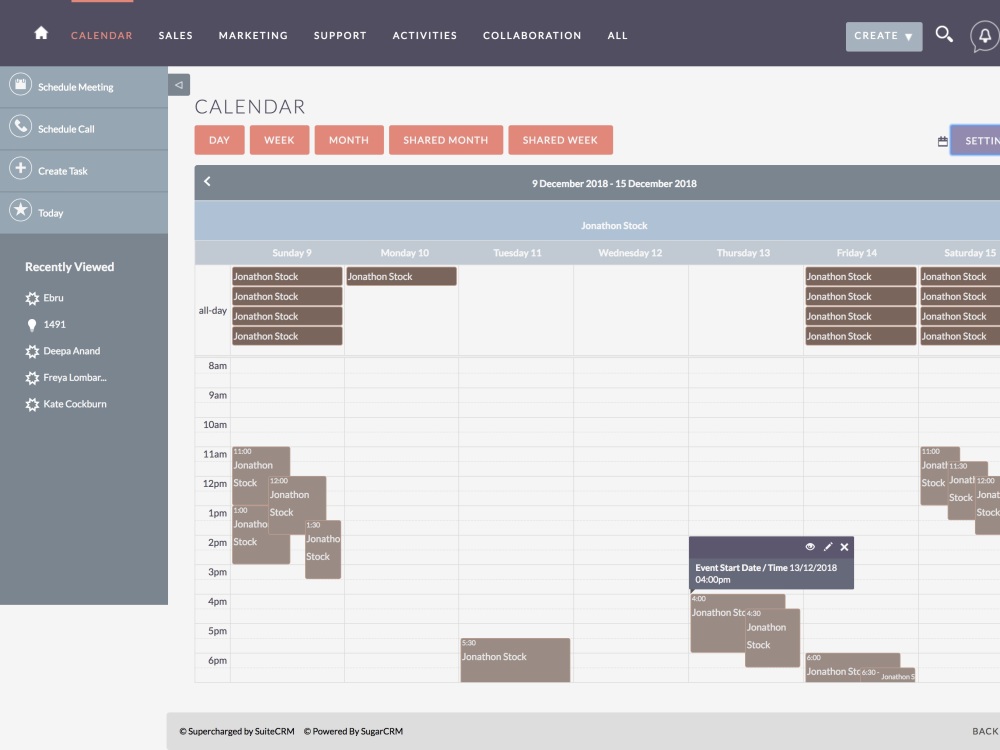Open Monday all-day Jonathon Stock event
The width and height of the screenshot is (1000, 750).
pos(401,276)
